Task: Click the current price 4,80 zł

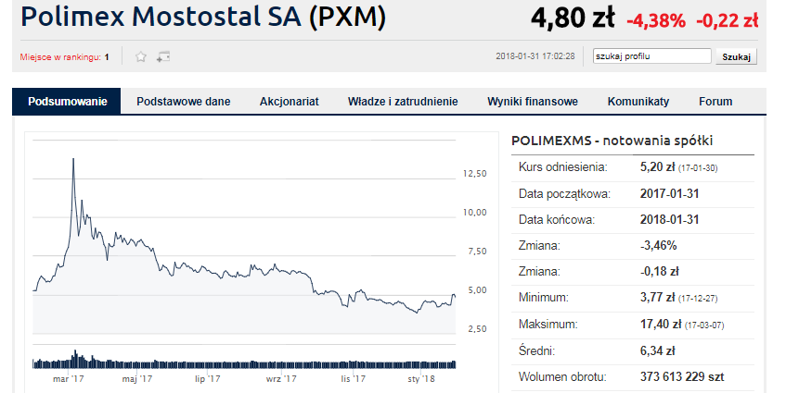Action: [x=572, y=19]
